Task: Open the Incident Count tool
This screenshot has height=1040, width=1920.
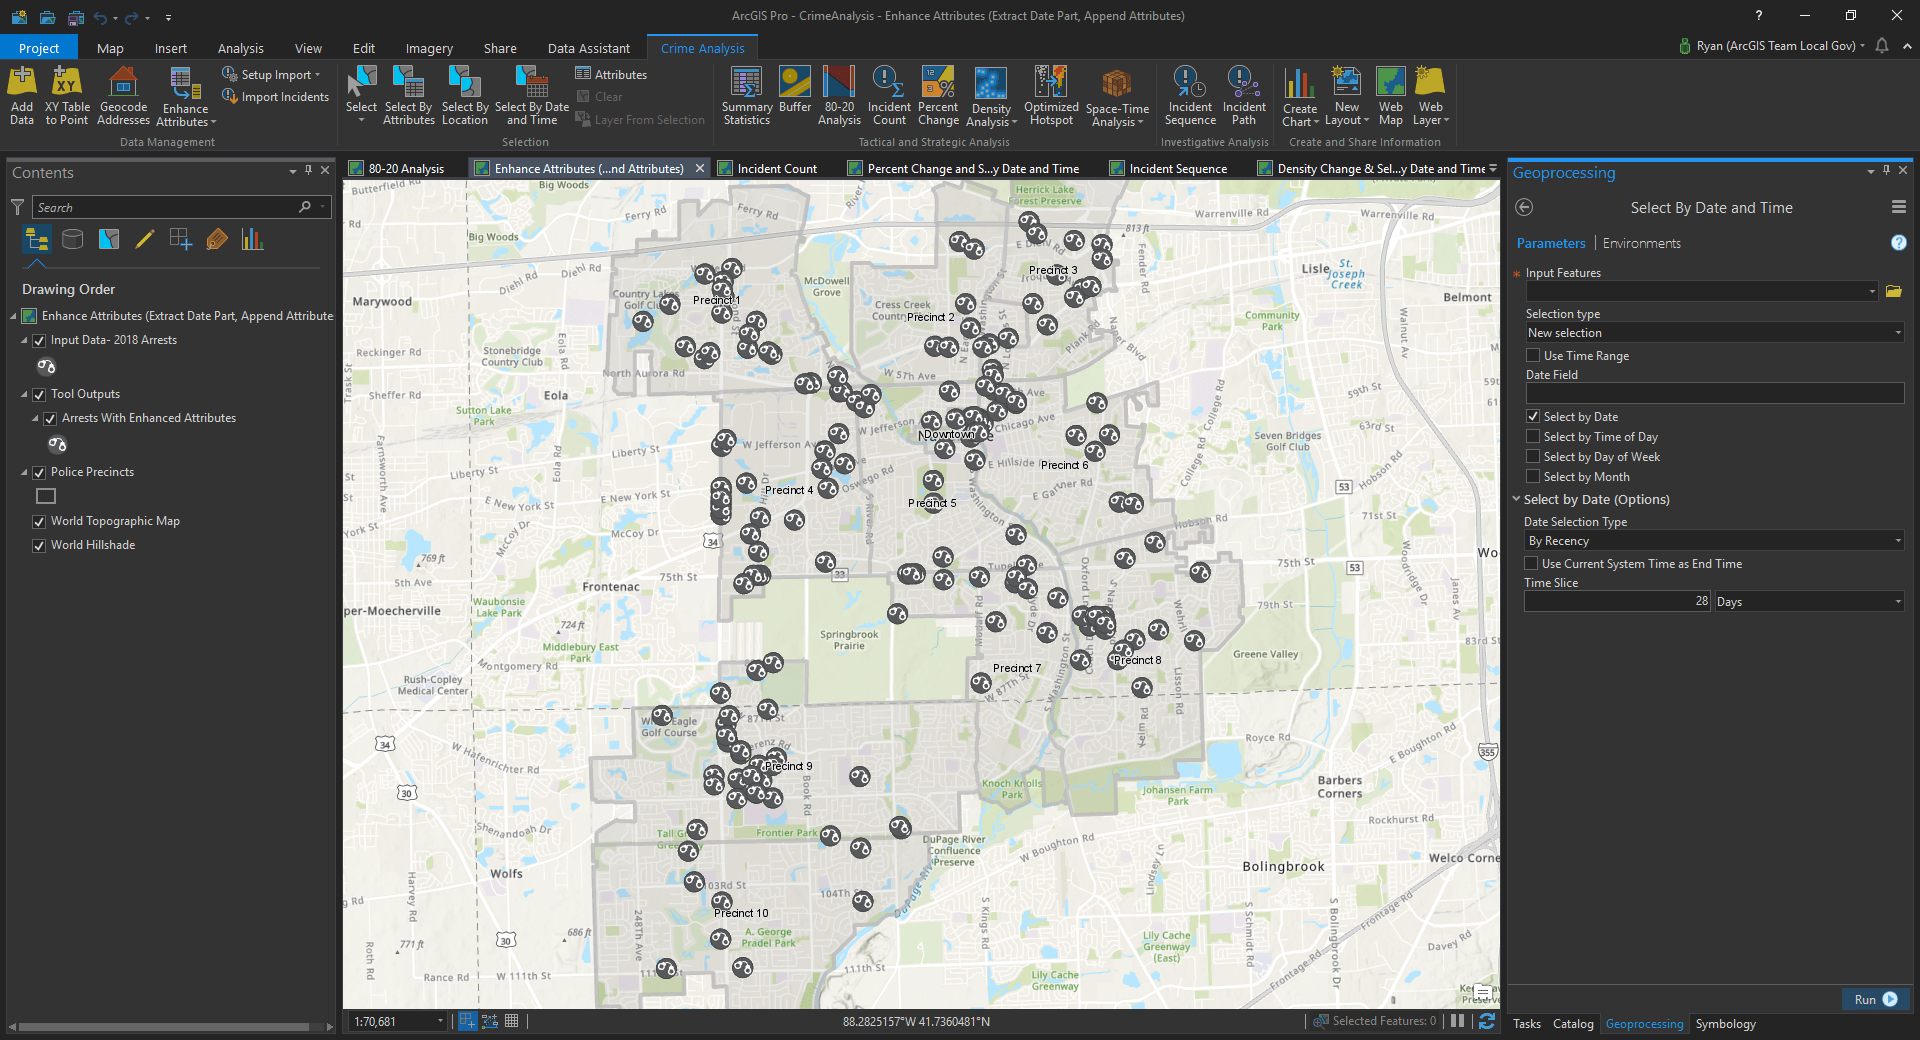Action: [889, 96]
